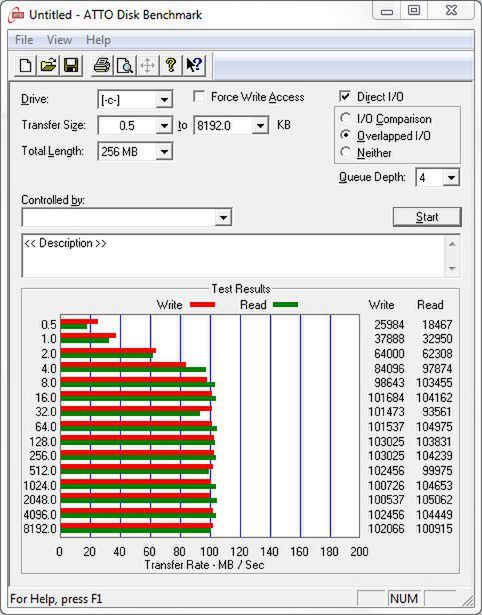This screenshot has width=482, height=615.
Task: Enable Force Write Access checkbox
Action: pyautogui.click(x=199, y=96)
